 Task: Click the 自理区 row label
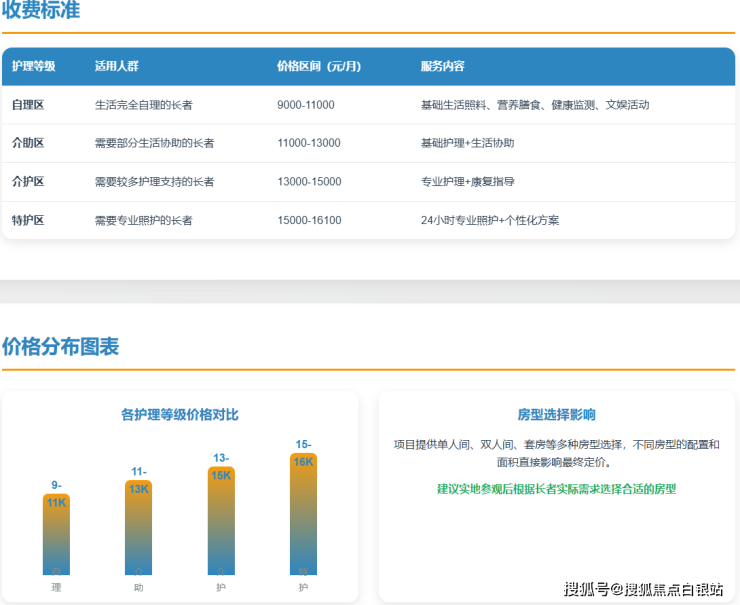28,105
